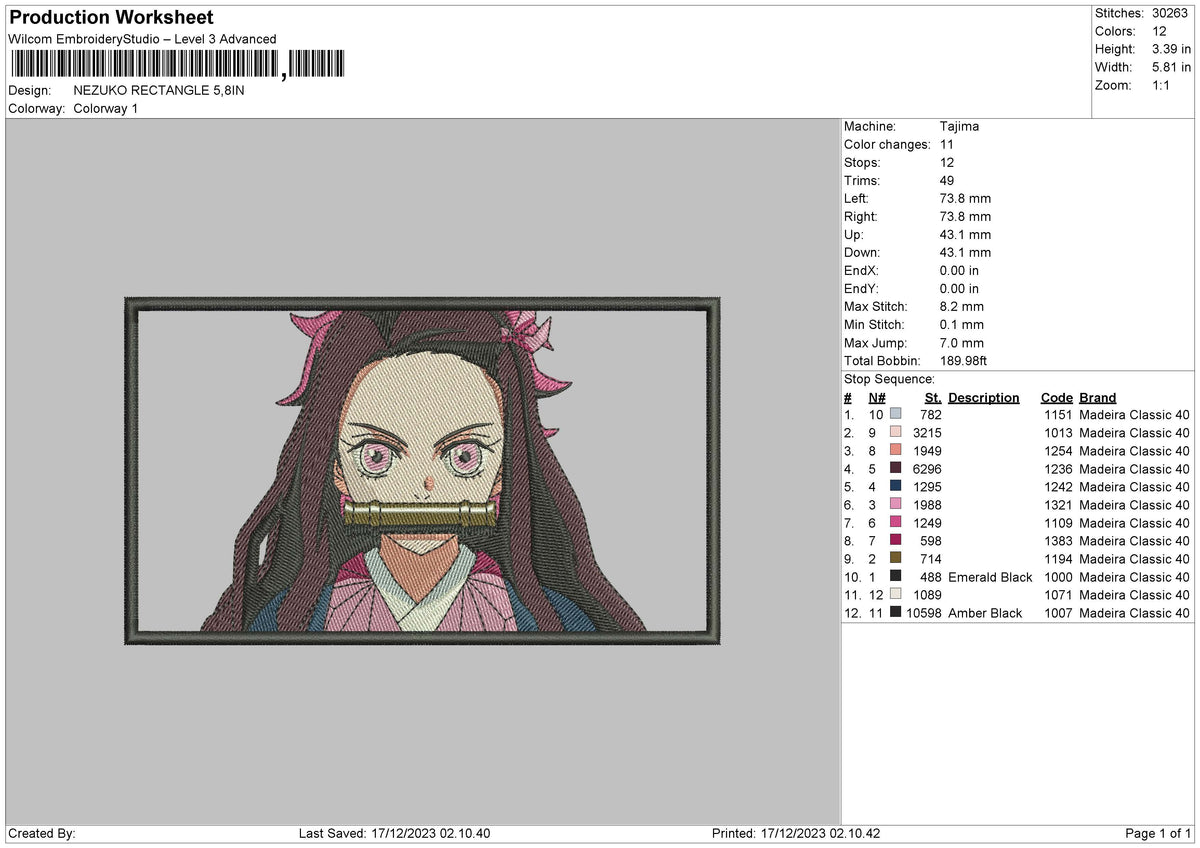
Task: Click design name 'NEZUKO RECTANGLE 5,8IN'
Action: [159, 90]
